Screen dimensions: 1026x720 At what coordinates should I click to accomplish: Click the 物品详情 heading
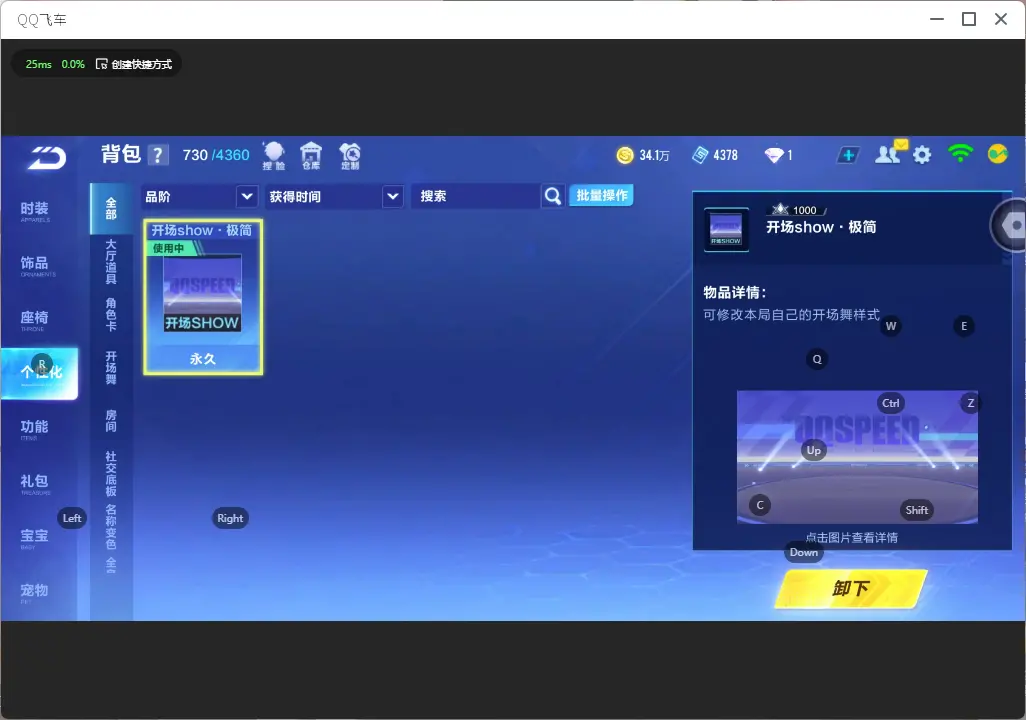(734, 293)
